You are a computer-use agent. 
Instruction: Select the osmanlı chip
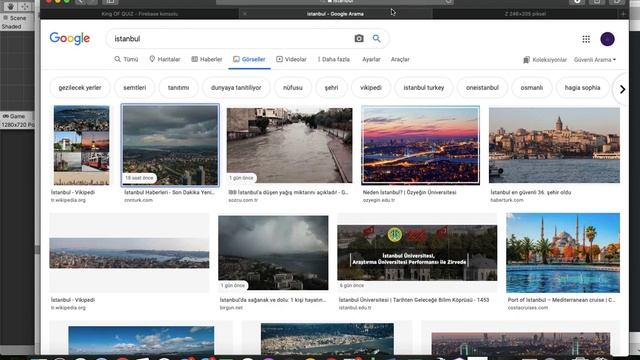point(531,88)
